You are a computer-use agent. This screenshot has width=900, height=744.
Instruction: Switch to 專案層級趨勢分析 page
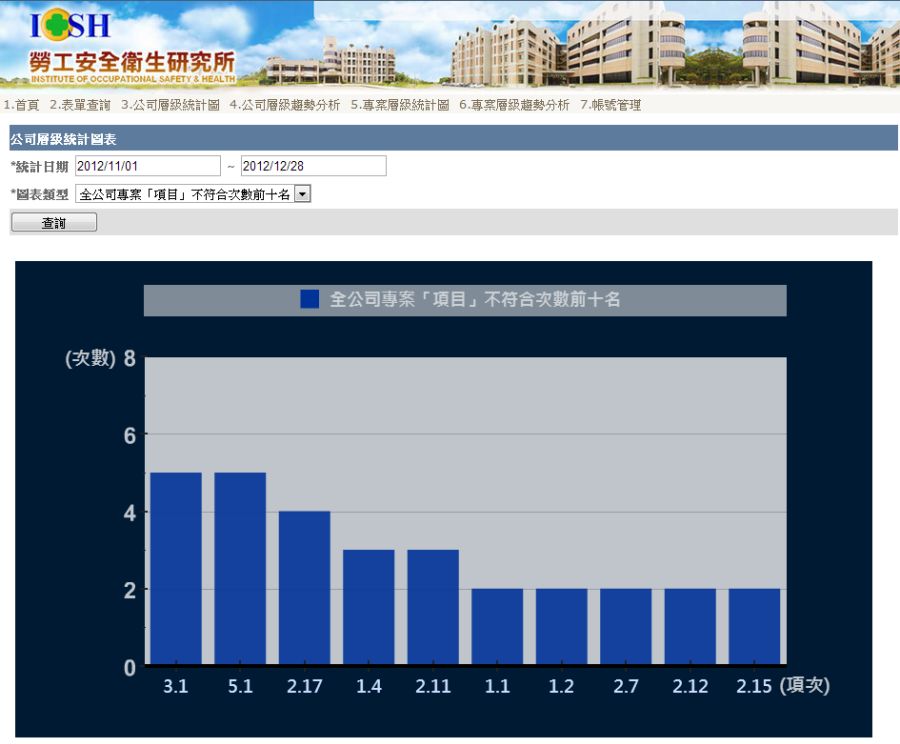[514, 105]
